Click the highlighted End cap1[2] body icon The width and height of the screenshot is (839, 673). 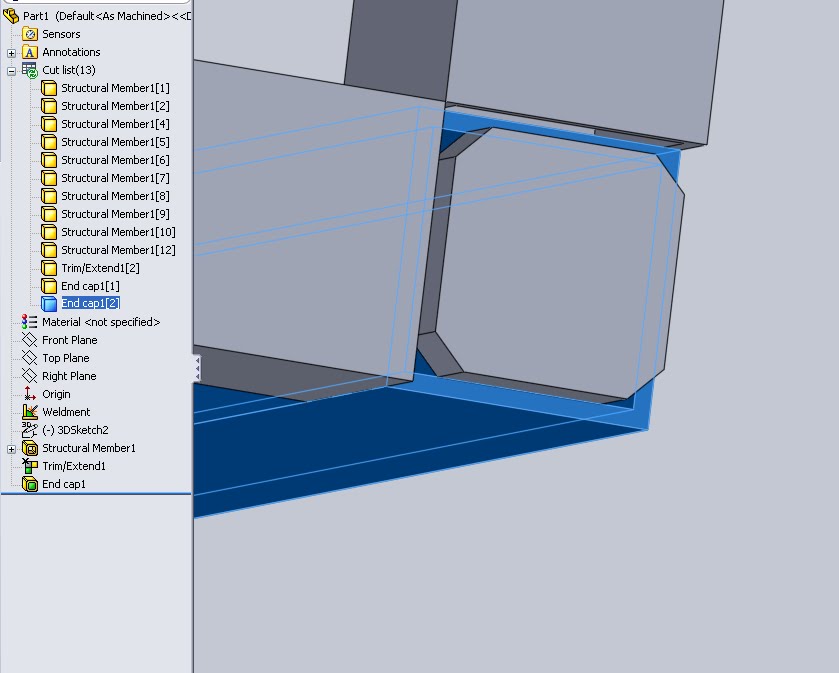click(x=49, y=304)
